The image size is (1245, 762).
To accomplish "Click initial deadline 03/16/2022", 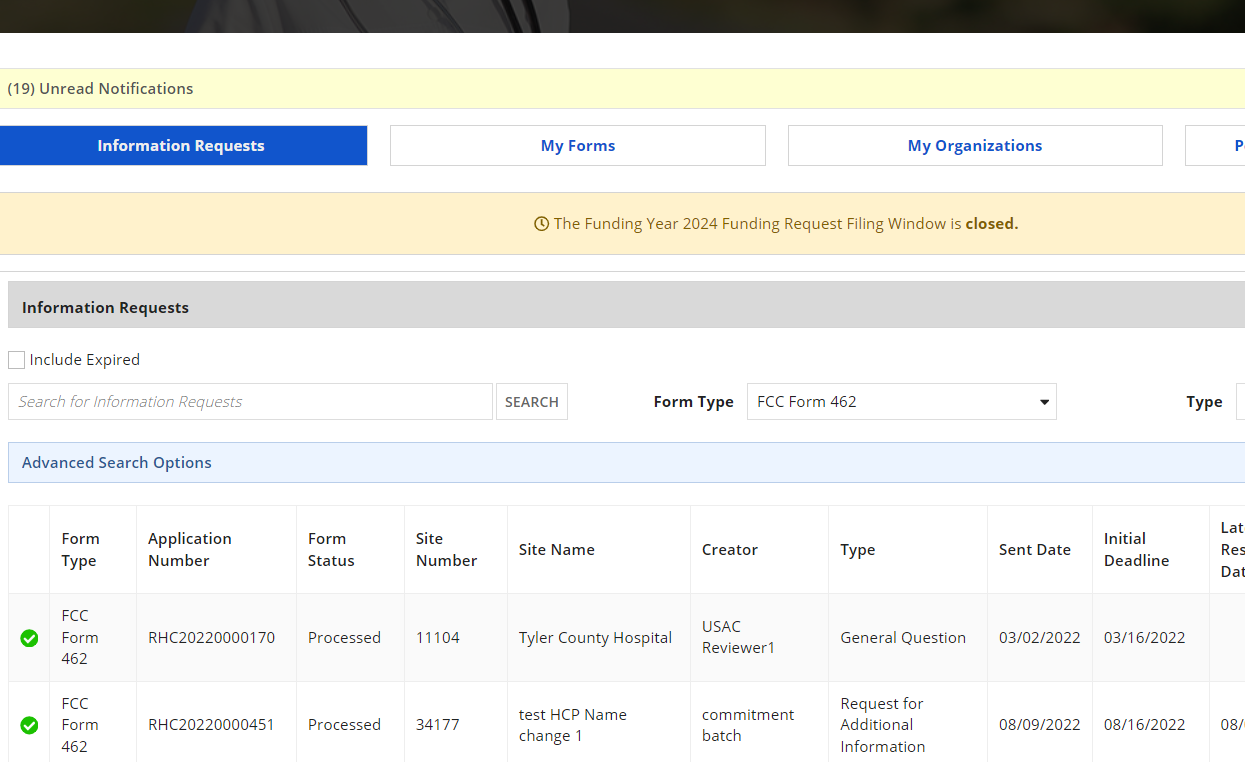I will (x=1145, y=638).
